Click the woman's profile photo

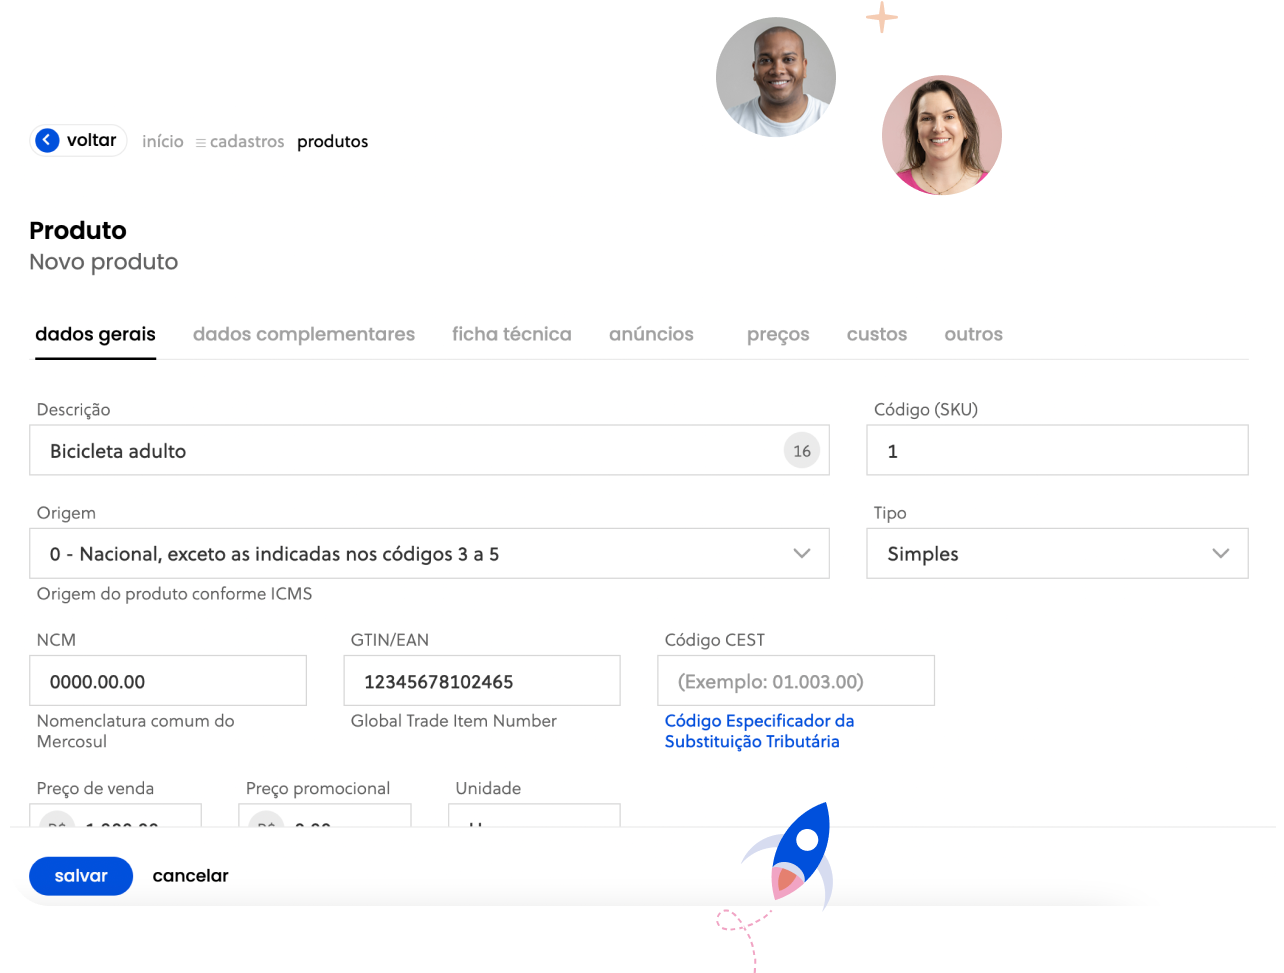coord(941,135)
